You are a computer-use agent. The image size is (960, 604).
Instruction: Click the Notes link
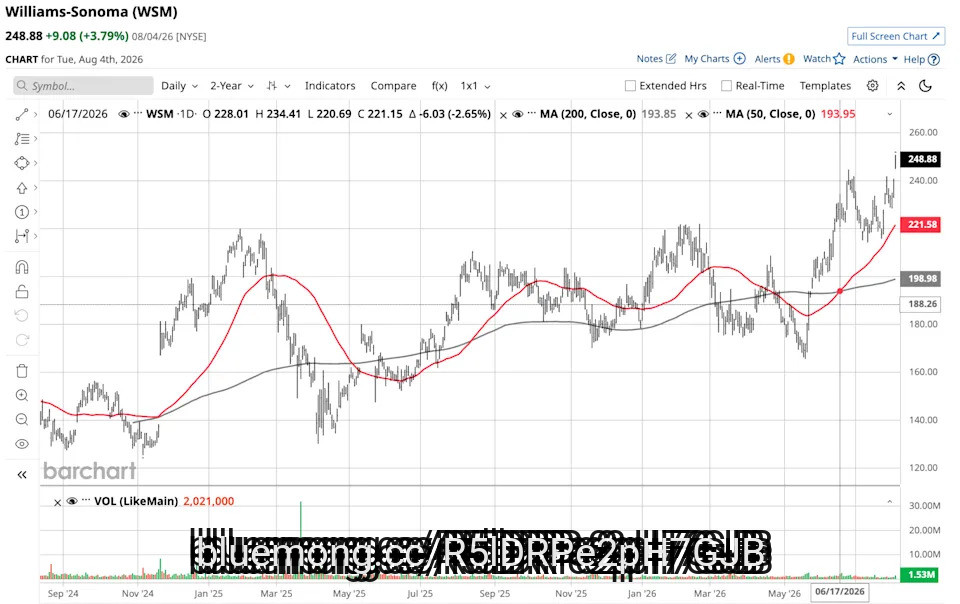point(649,59)
